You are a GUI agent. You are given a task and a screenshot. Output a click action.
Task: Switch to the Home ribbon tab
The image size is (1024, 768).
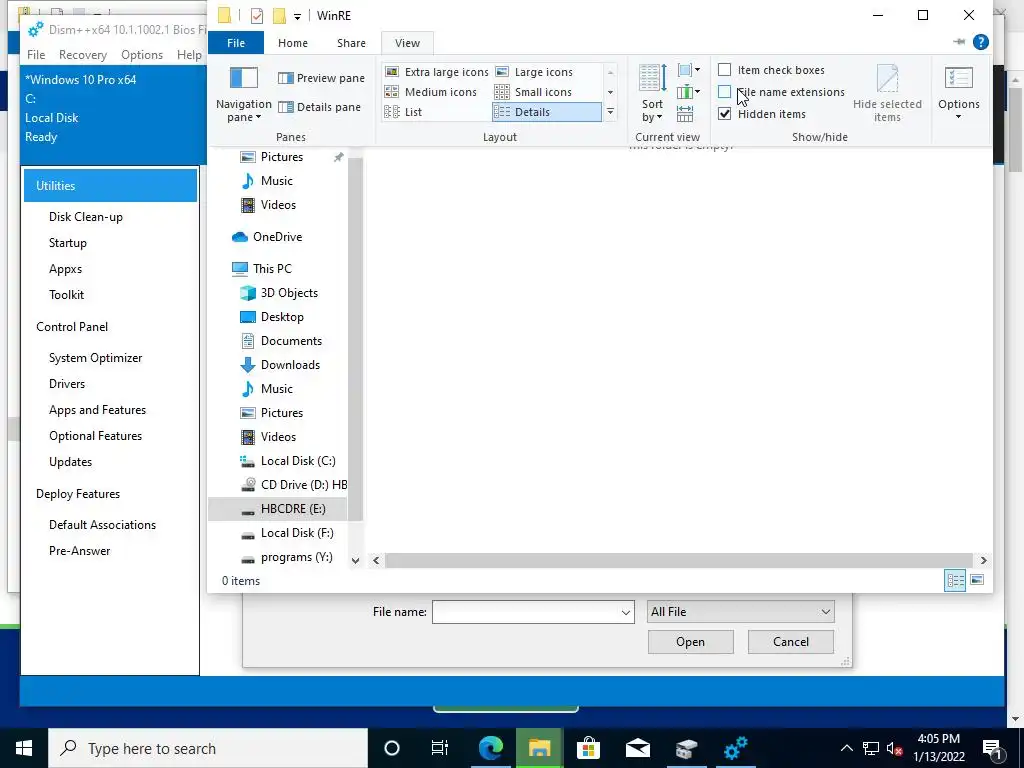pyautogui.click(x=293, y=43)
